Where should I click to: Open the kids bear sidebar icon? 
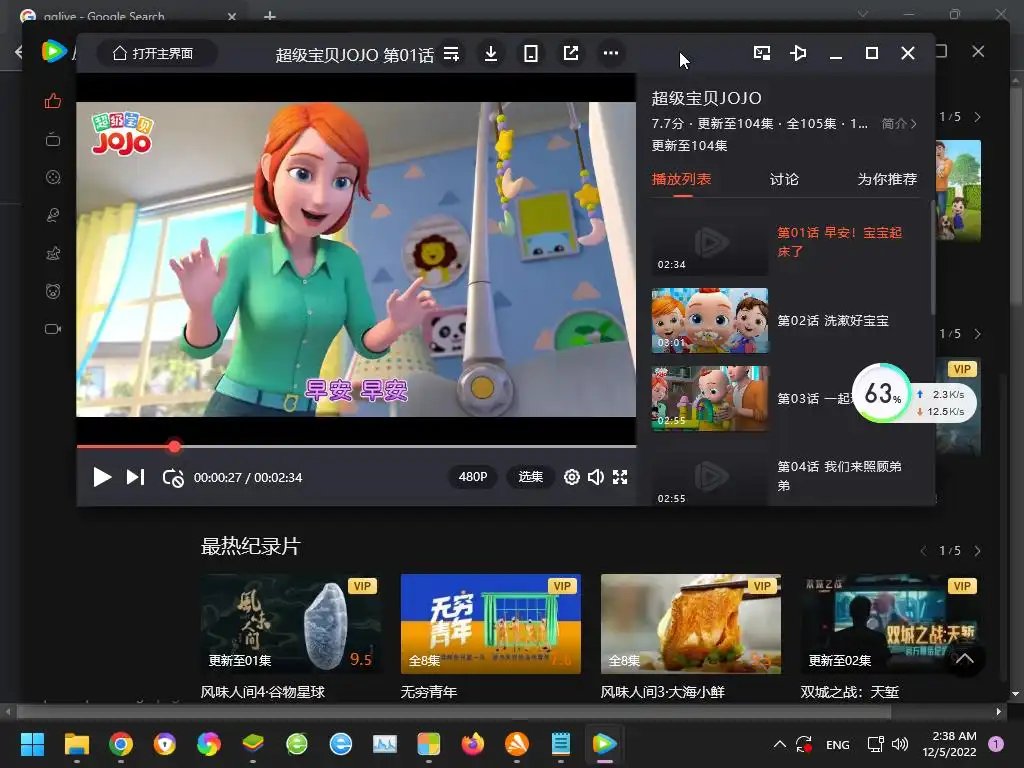(x=53, y=291)
